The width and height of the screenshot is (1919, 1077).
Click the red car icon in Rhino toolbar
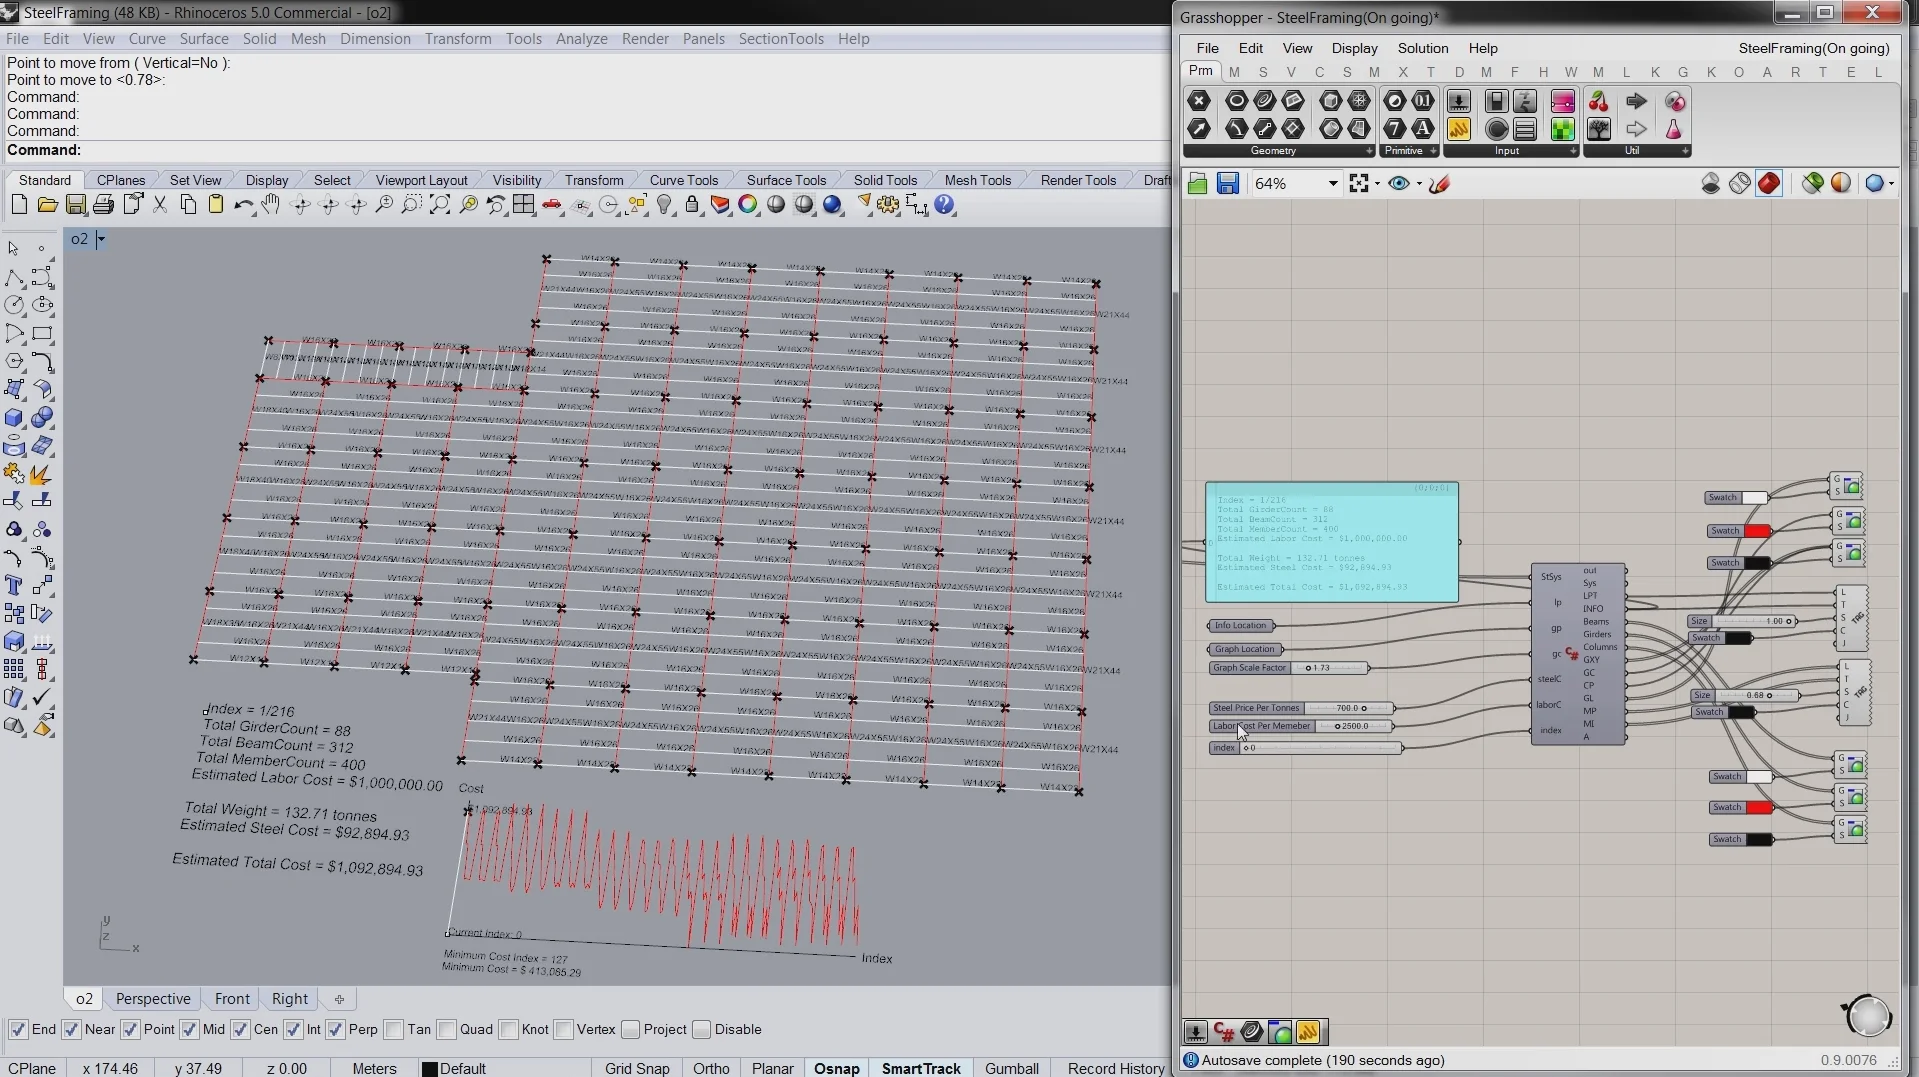pyautogui.click(x=552, y=205)
